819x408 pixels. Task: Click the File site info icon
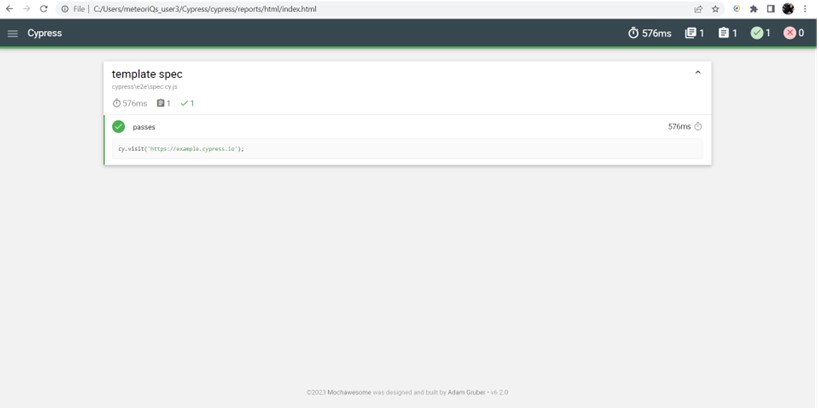(65, 9)
